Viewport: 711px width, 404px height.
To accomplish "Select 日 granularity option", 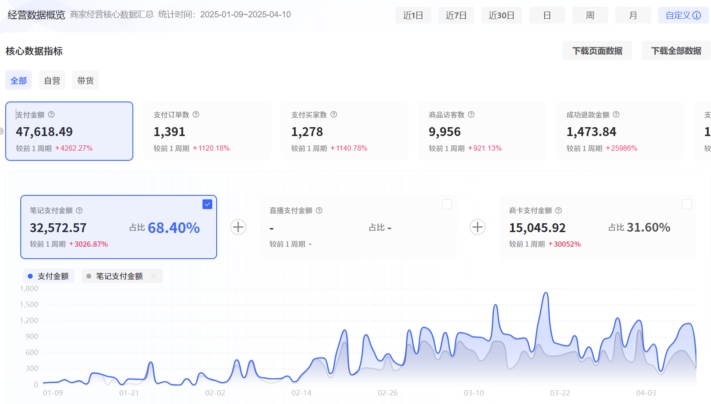I will (547, 15).
